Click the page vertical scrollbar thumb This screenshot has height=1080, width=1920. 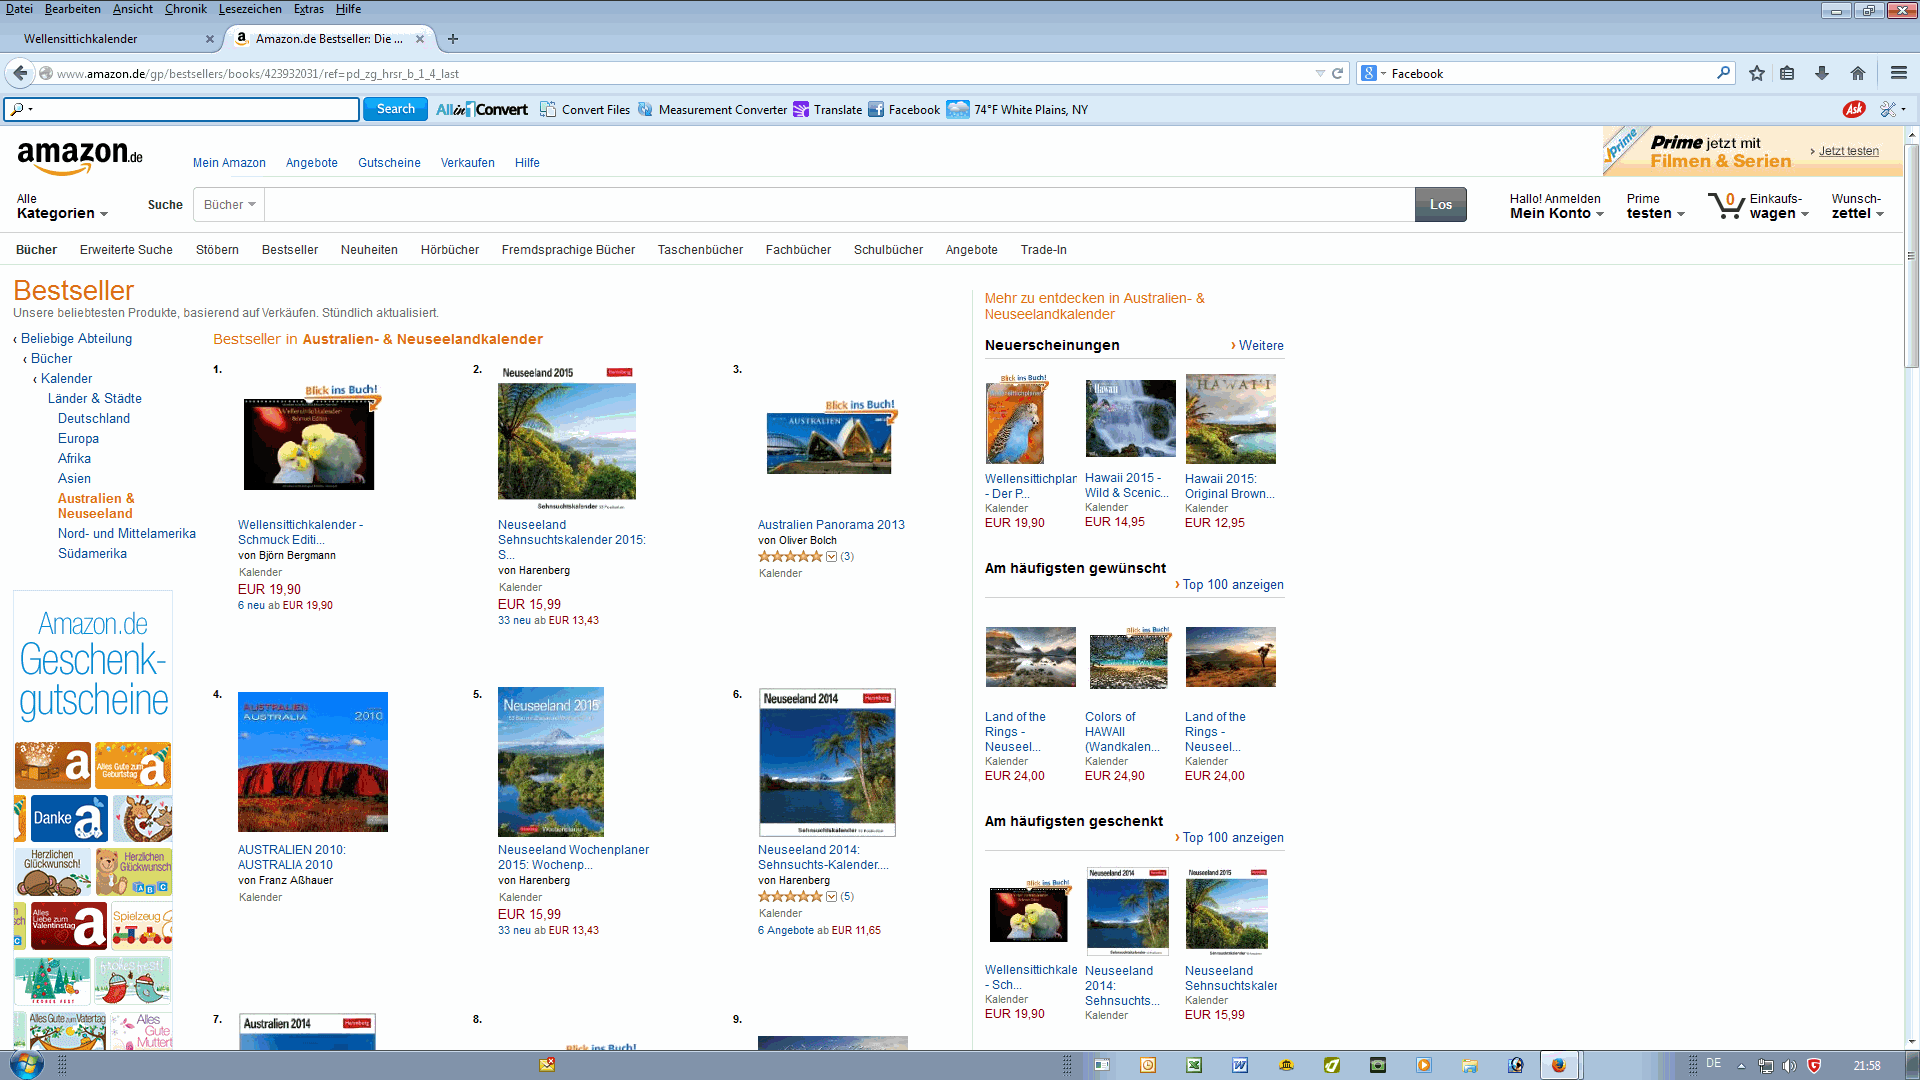(x=1911, y=255)
